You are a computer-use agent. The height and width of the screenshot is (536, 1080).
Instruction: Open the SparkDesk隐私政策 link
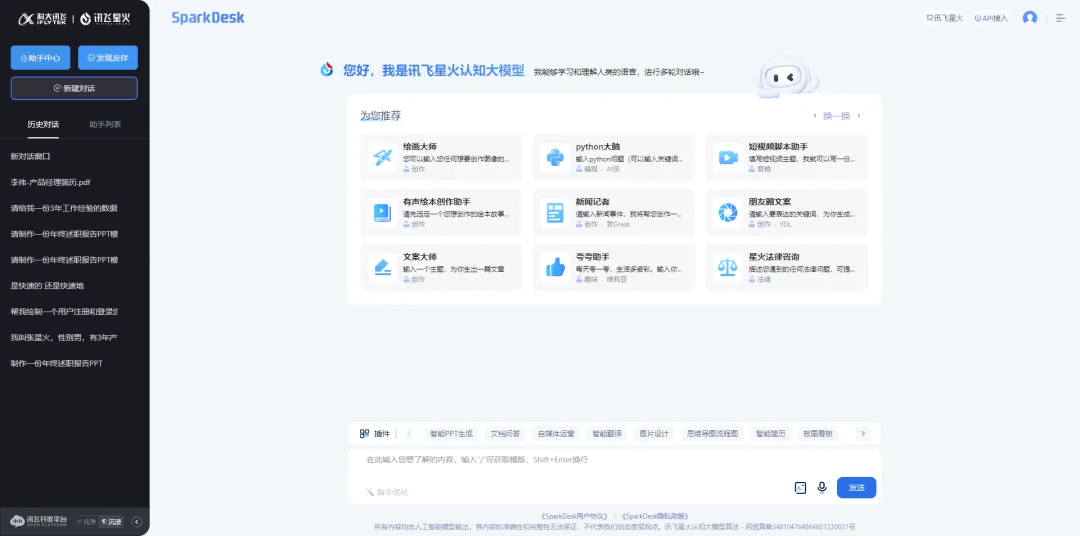pos(655,516)
